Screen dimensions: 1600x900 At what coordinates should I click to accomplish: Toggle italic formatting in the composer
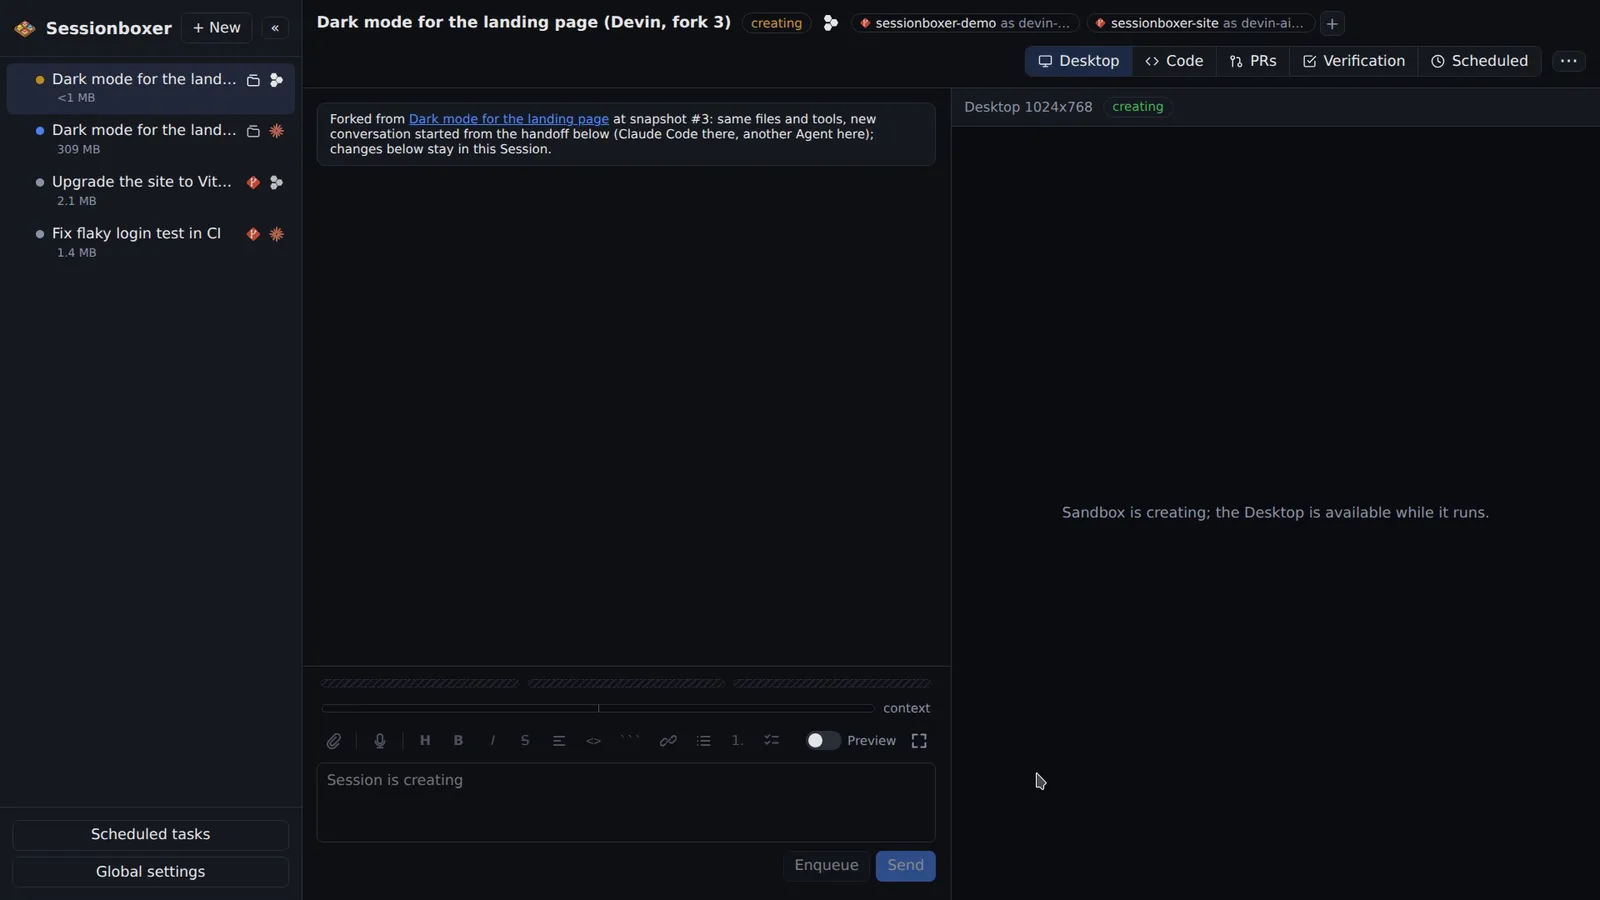pos(492,741)
